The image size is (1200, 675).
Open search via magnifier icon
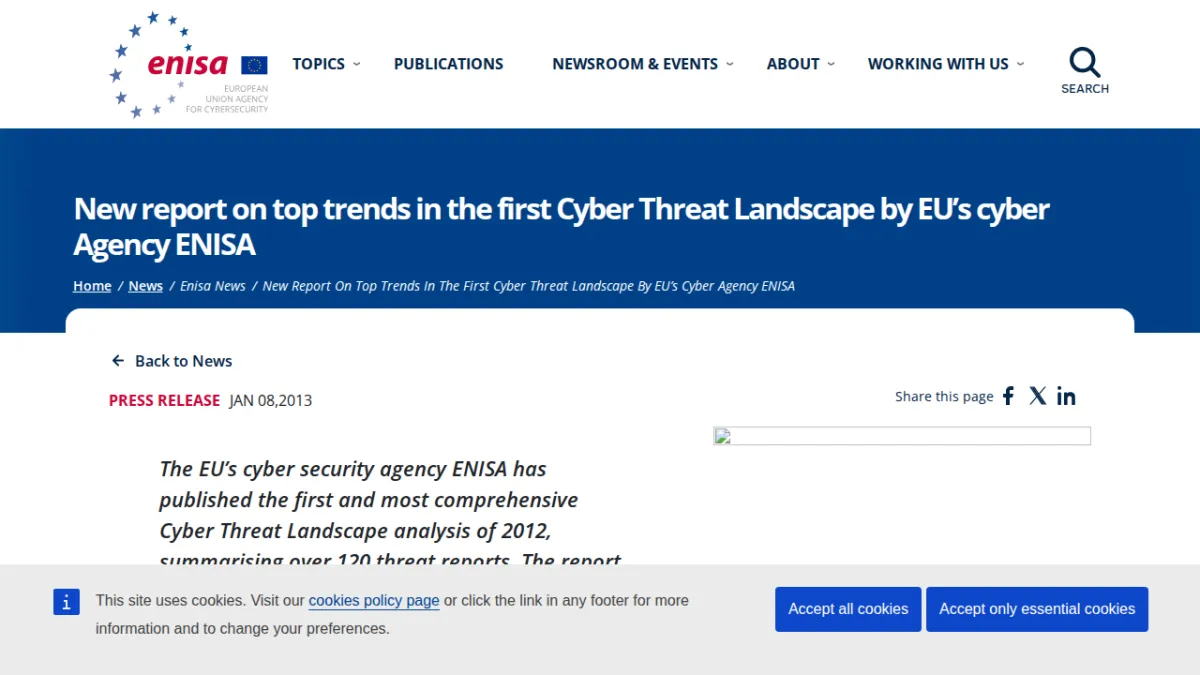(1085, 62)
